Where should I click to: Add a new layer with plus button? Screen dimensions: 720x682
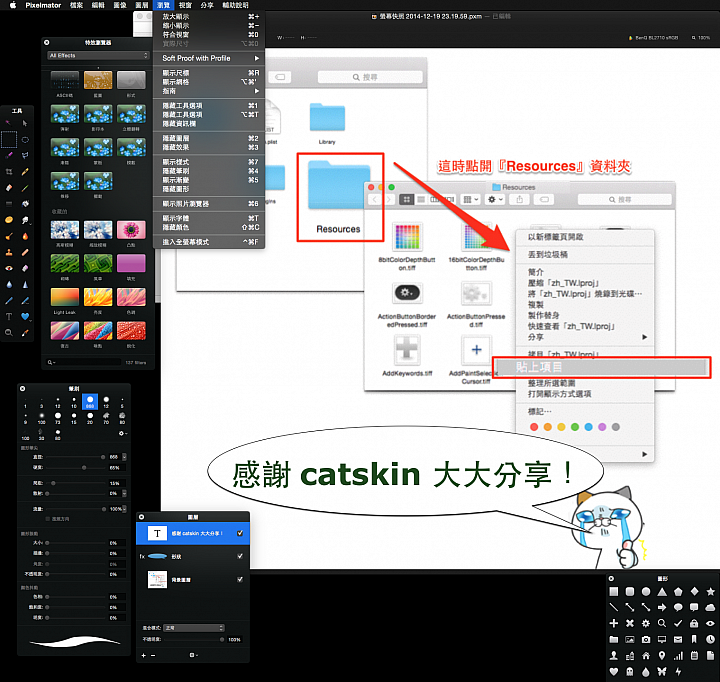pyautogui.click(x=144, y=655)
